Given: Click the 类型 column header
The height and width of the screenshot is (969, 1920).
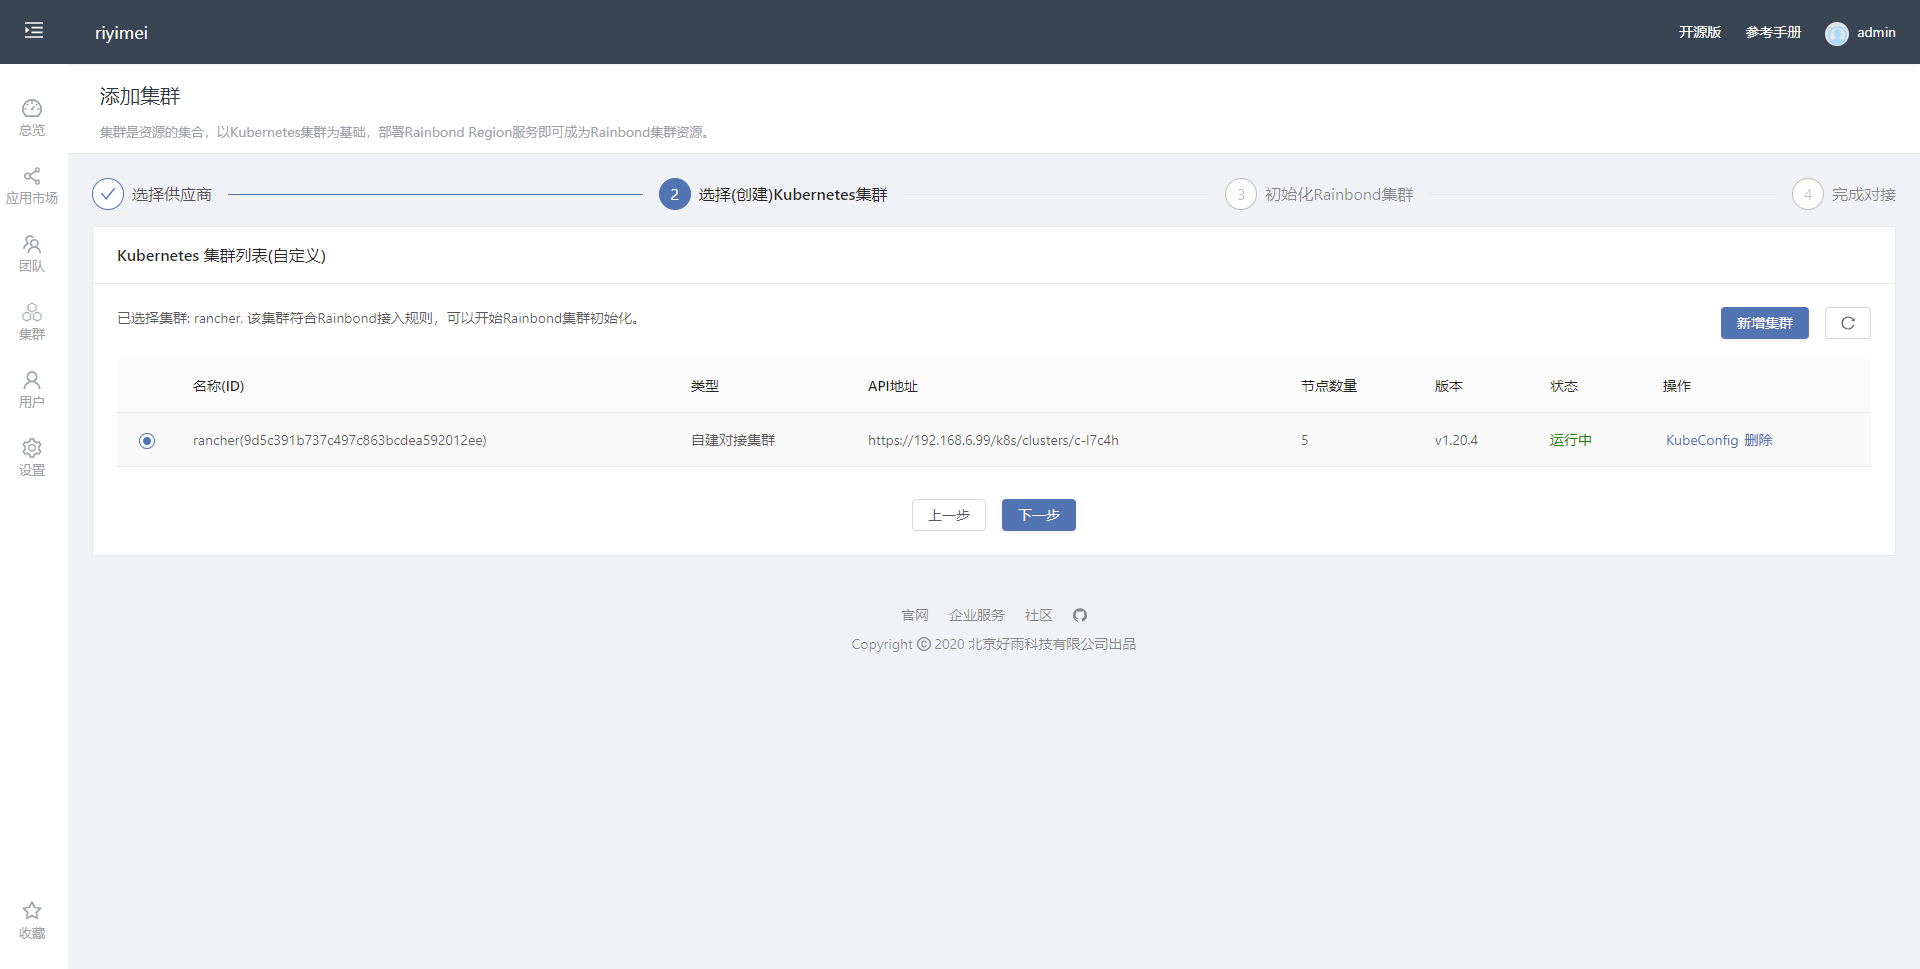Looking at the screenshot, I should coord(705,386).
